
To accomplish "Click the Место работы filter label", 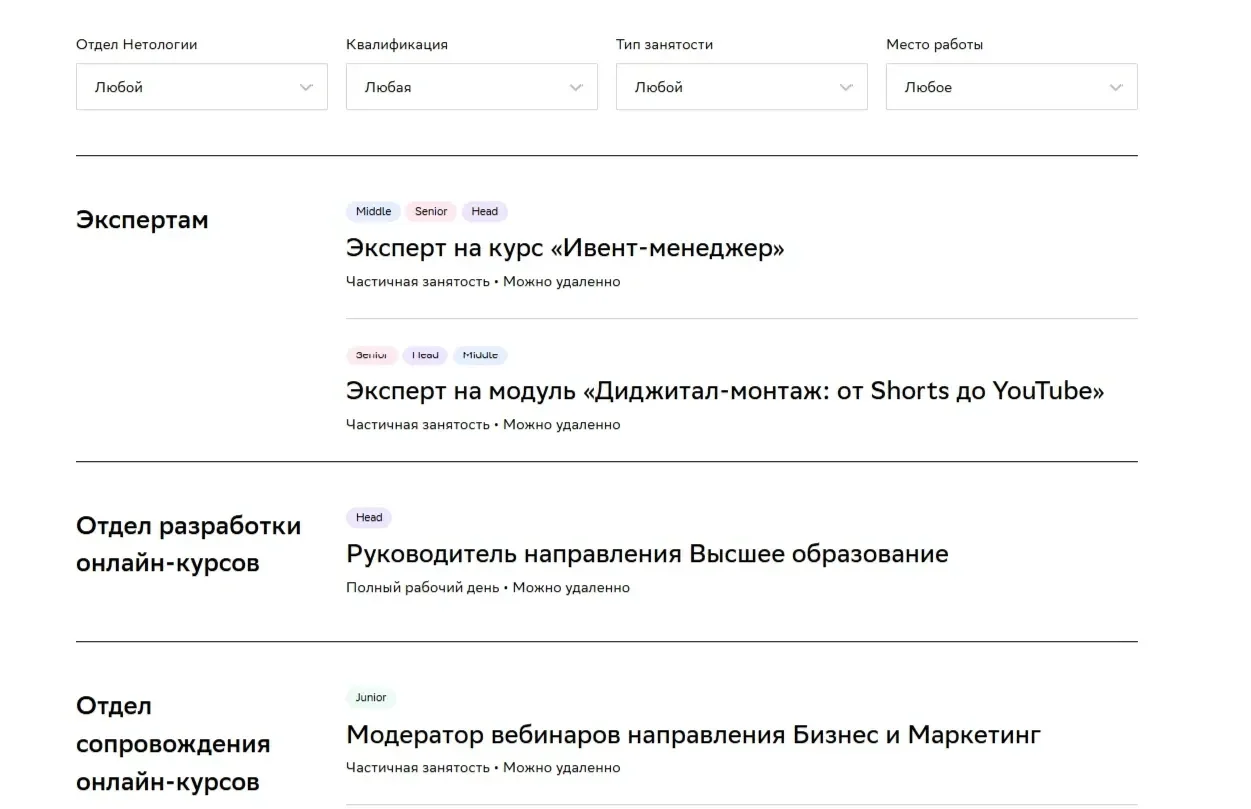I will click(x=935, y=44).
